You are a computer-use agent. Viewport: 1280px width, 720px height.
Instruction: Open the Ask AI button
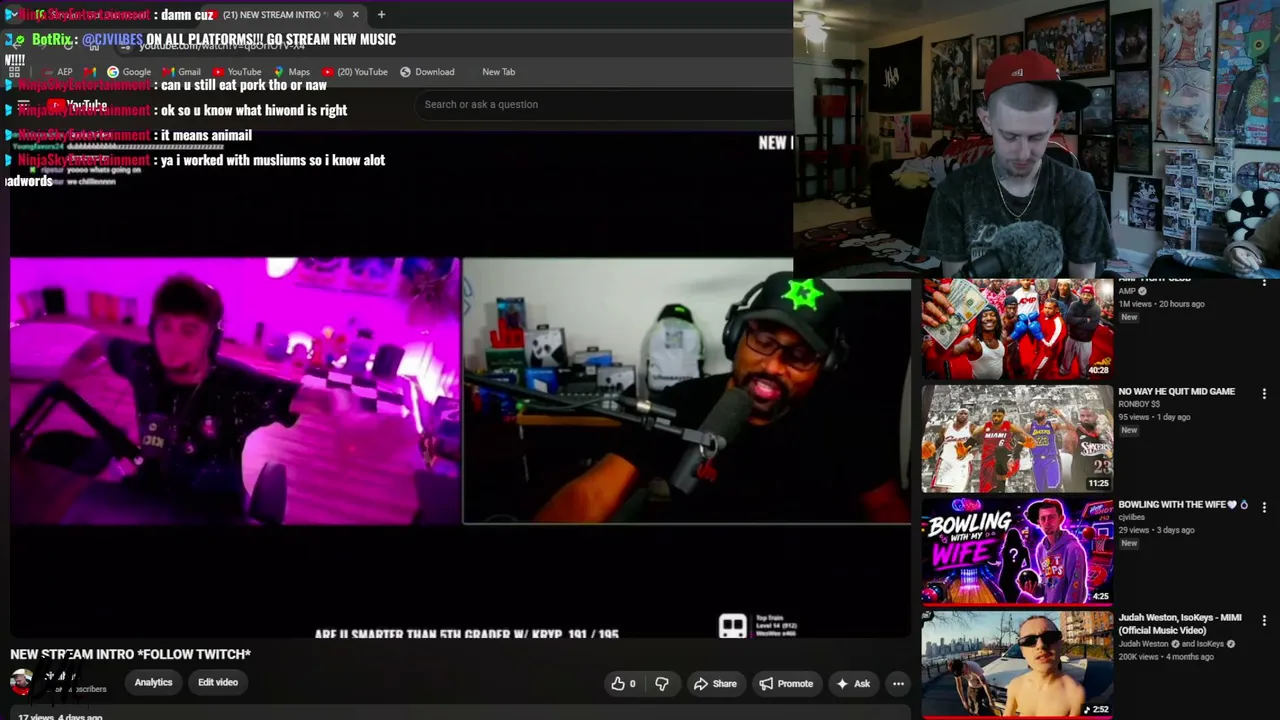(853, 684)
